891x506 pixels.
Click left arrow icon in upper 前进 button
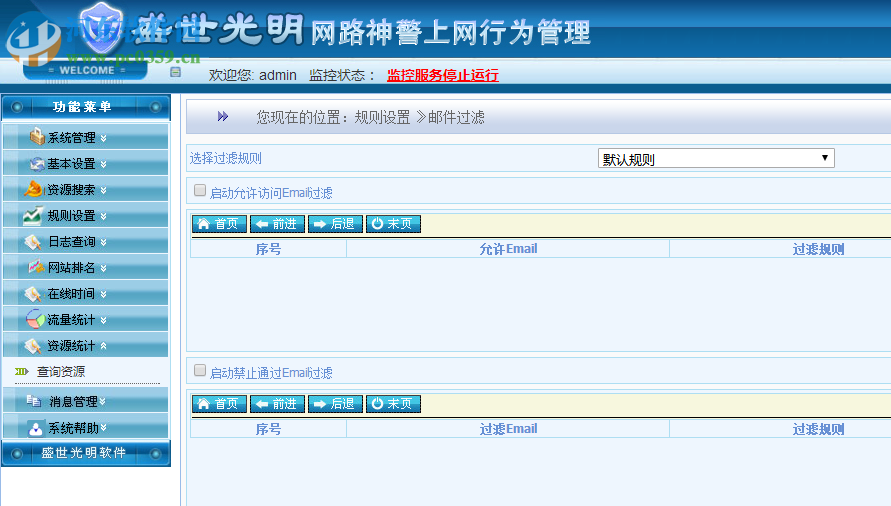coord(261,224)
